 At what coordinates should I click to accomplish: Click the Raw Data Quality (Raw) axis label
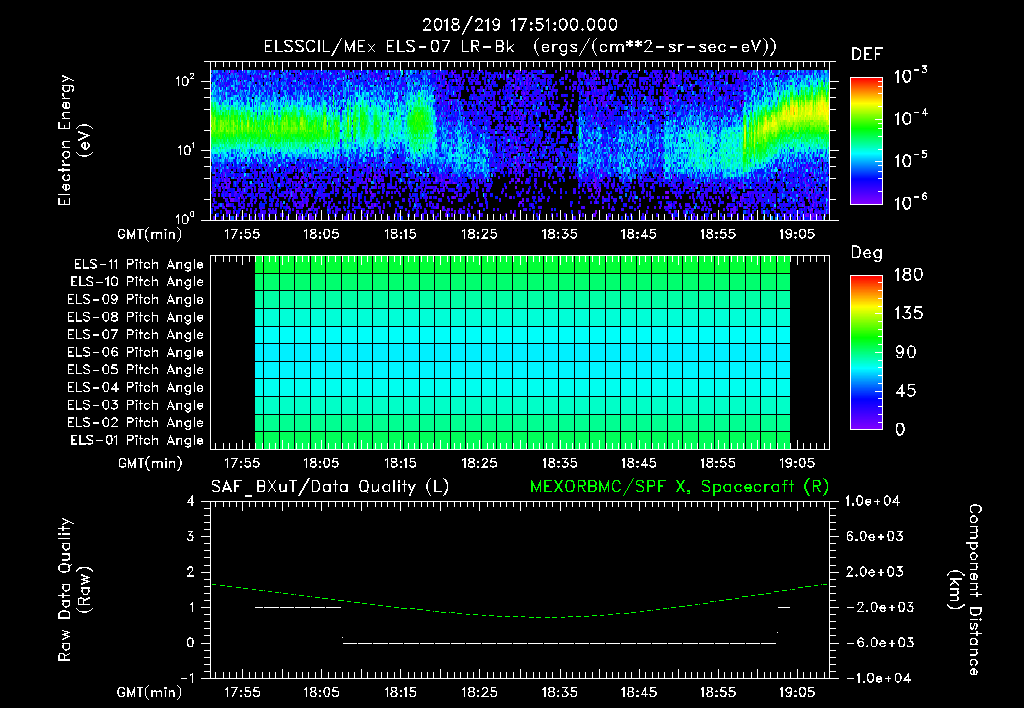pyautogui.click(x=74, y=590)
